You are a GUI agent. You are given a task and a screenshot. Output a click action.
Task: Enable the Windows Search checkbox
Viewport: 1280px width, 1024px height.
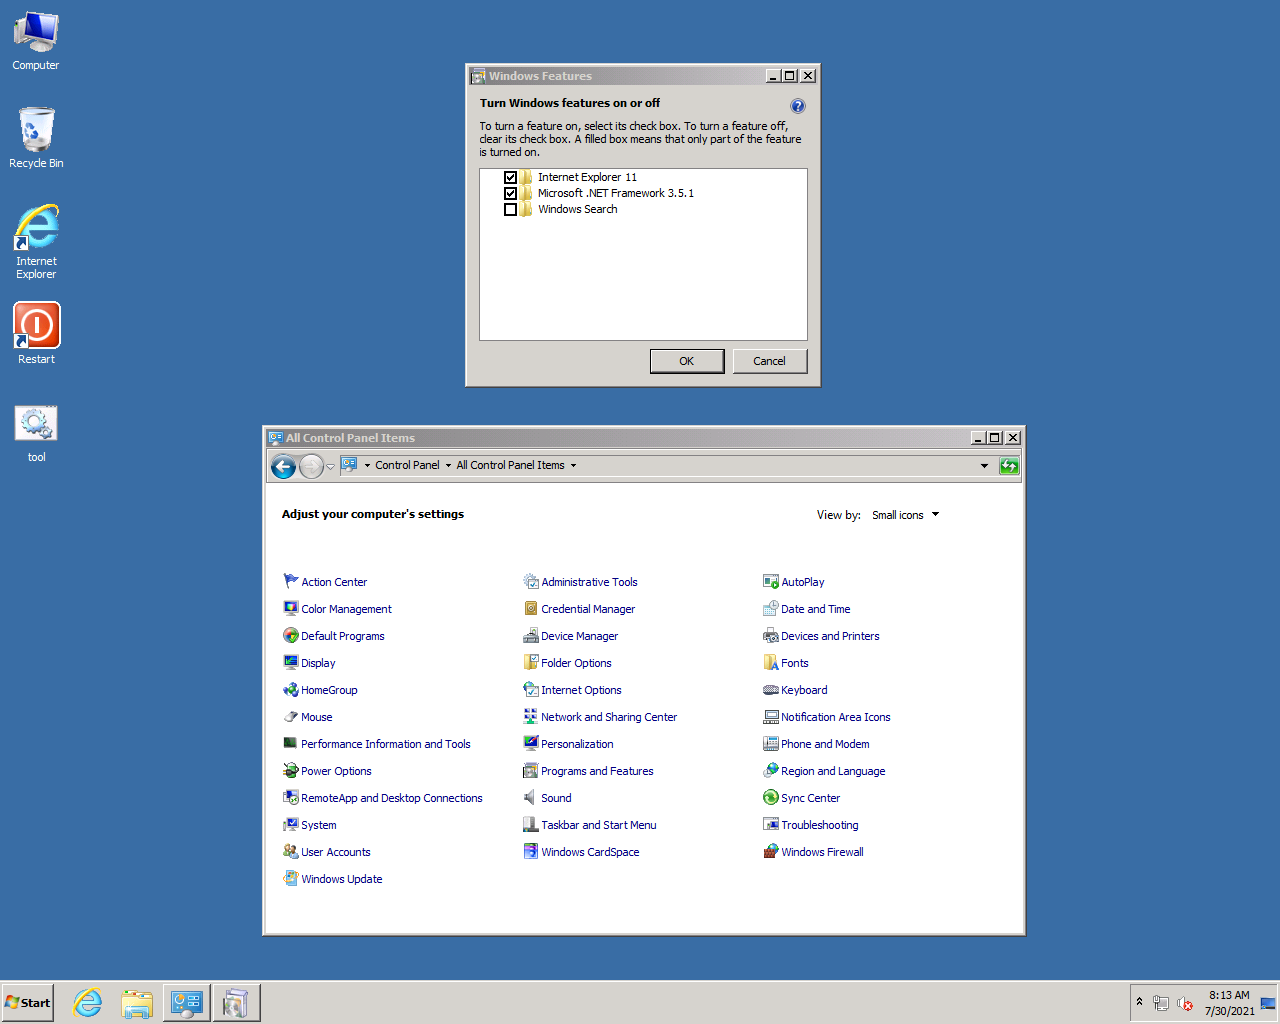coord(510,210)
